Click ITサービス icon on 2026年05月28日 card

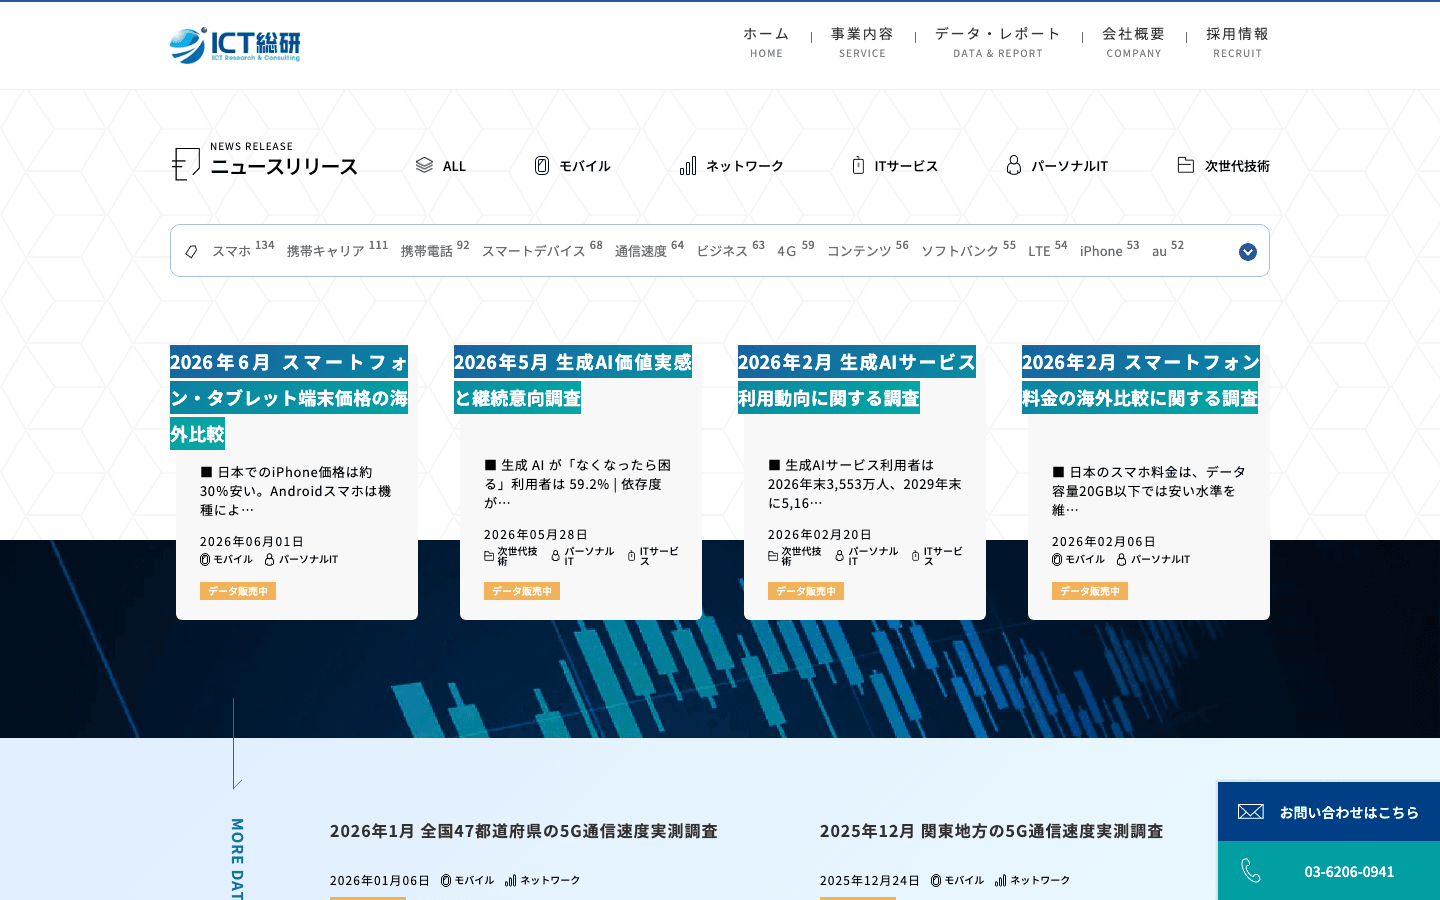pyautogui.click(x=631, y=556)
